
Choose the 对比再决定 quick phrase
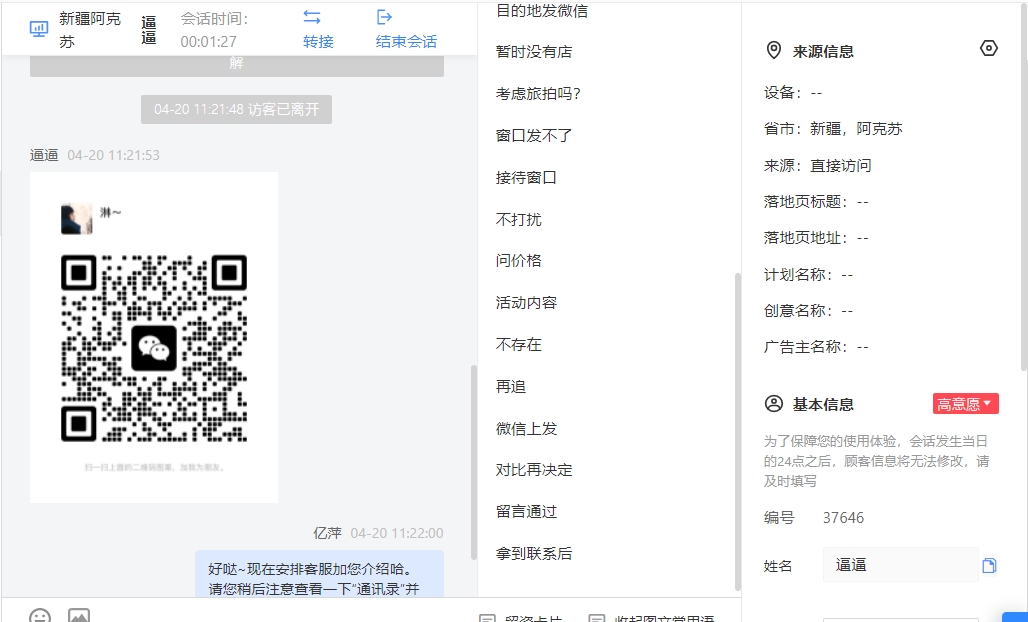point(534,470)
